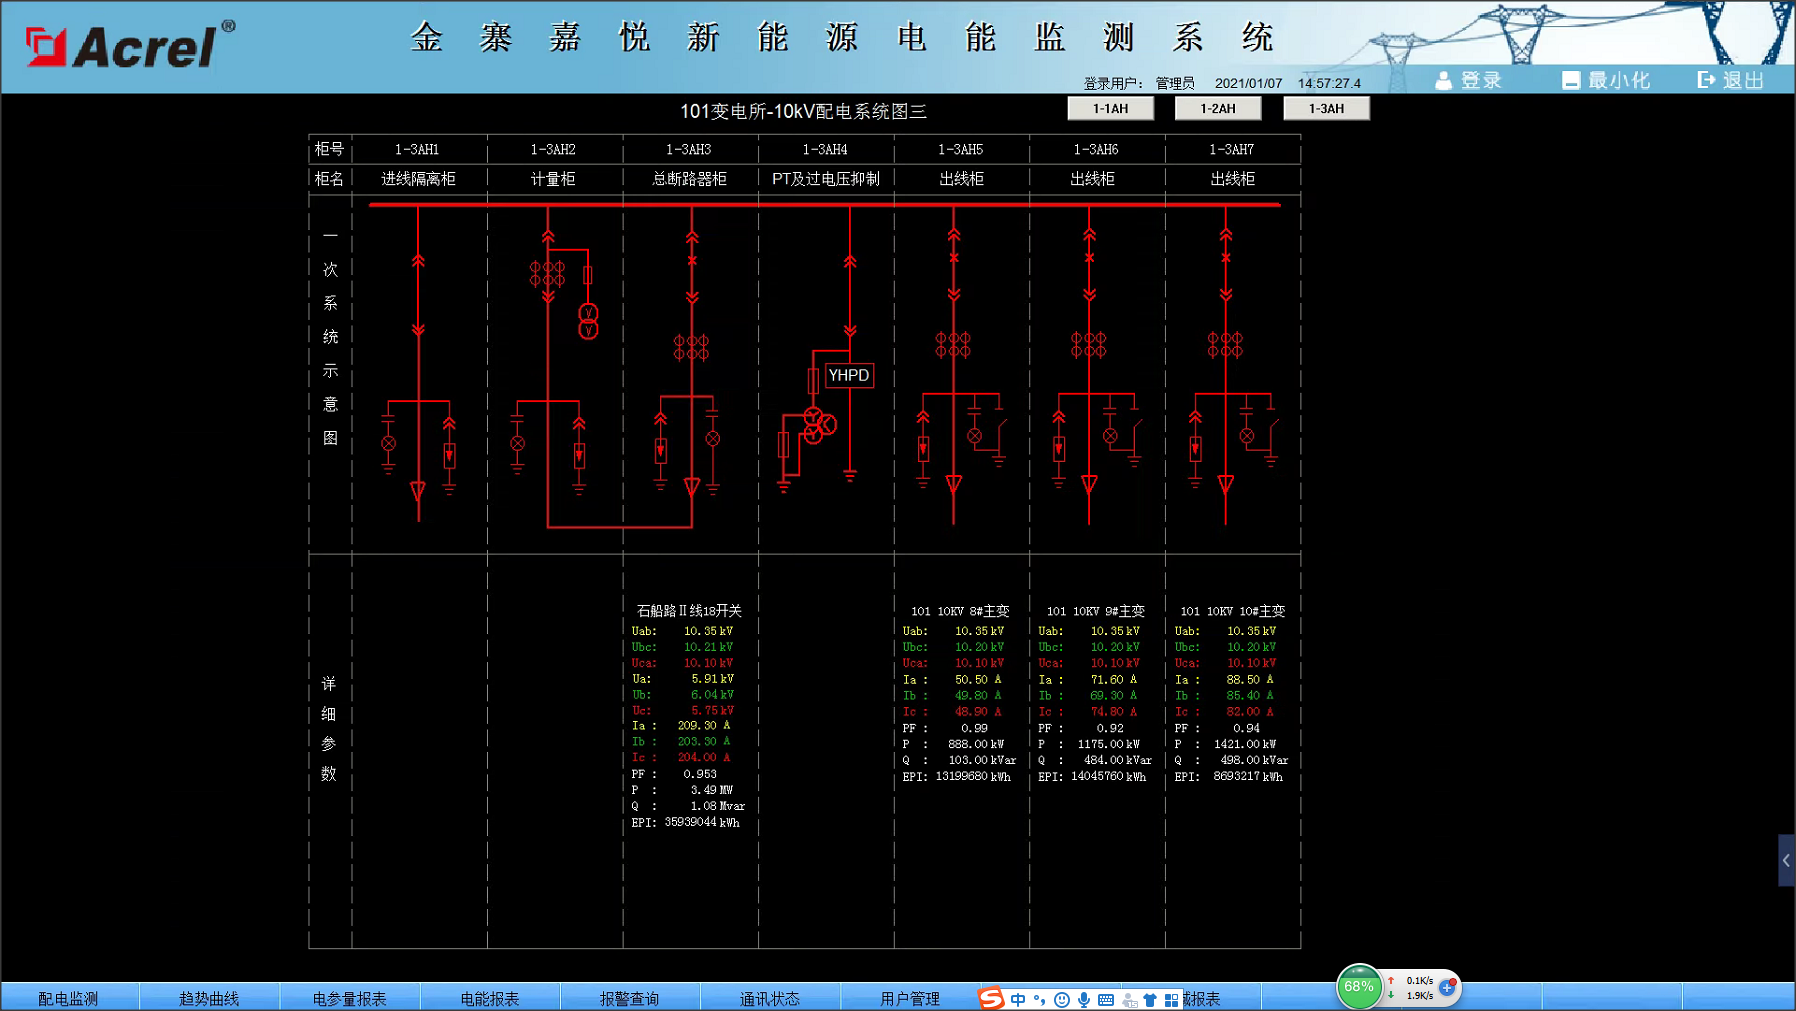1796x1011 pixels.
Task: Open the 通讯状态 menu tab
Action: (x=769, y=998)
